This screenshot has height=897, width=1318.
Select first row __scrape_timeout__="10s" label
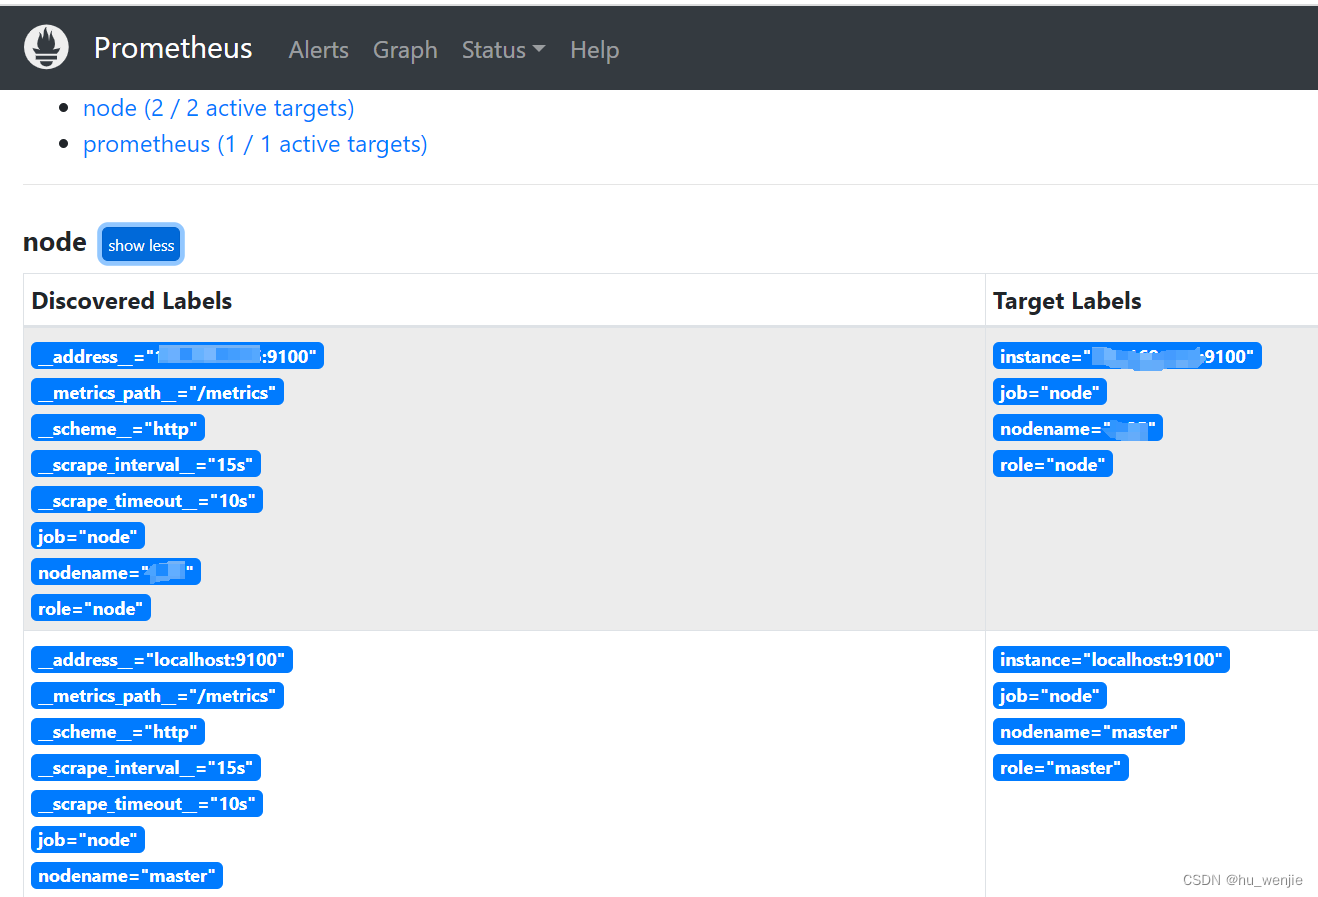coord(147,500)
